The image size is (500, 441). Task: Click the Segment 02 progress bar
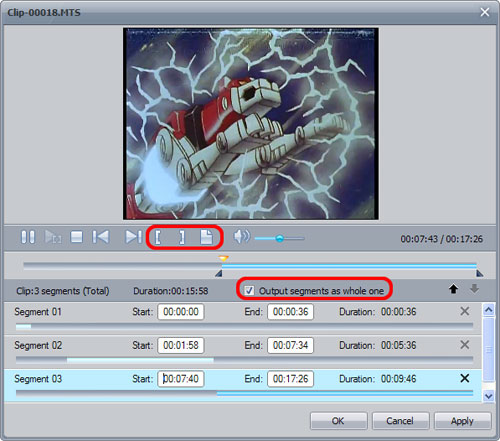click(x=244, y=360)
